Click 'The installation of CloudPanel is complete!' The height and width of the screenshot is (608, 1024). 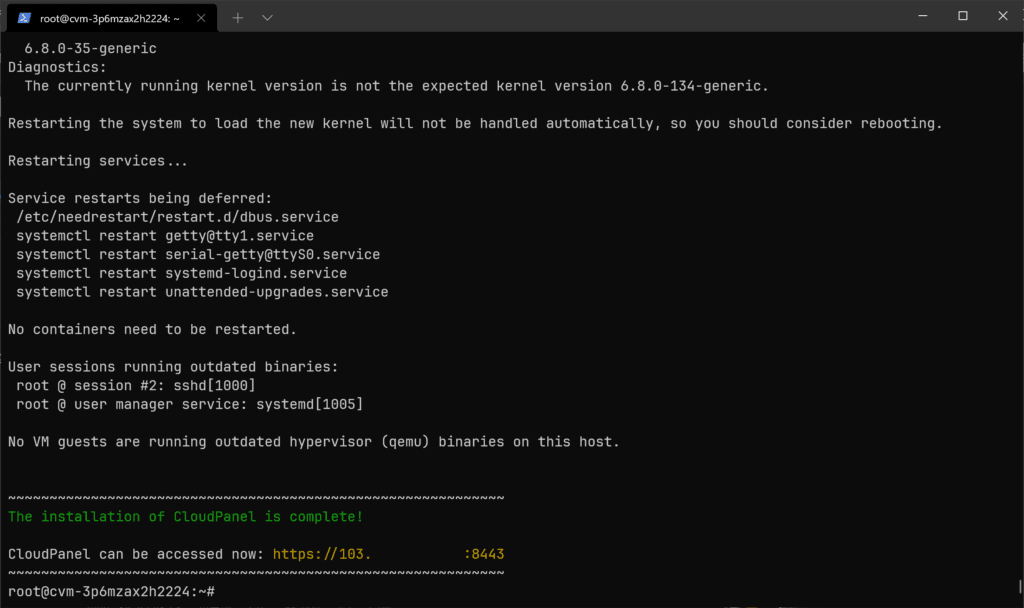coord(185,517)
